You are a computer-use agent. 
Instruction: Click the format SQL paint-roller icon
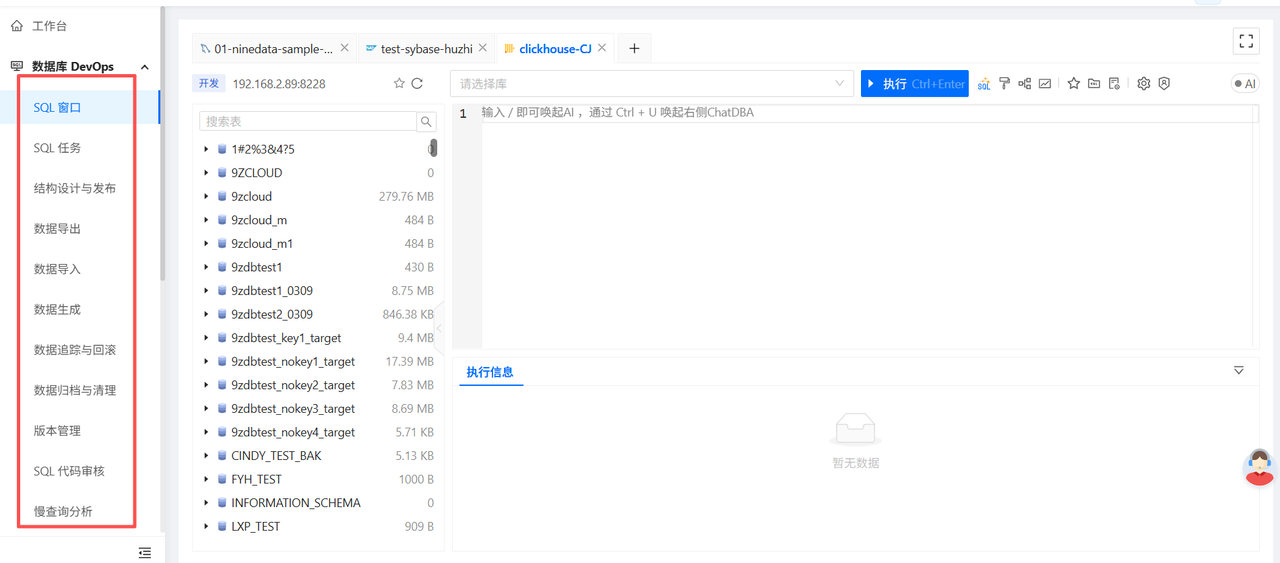pos(1004,84)
